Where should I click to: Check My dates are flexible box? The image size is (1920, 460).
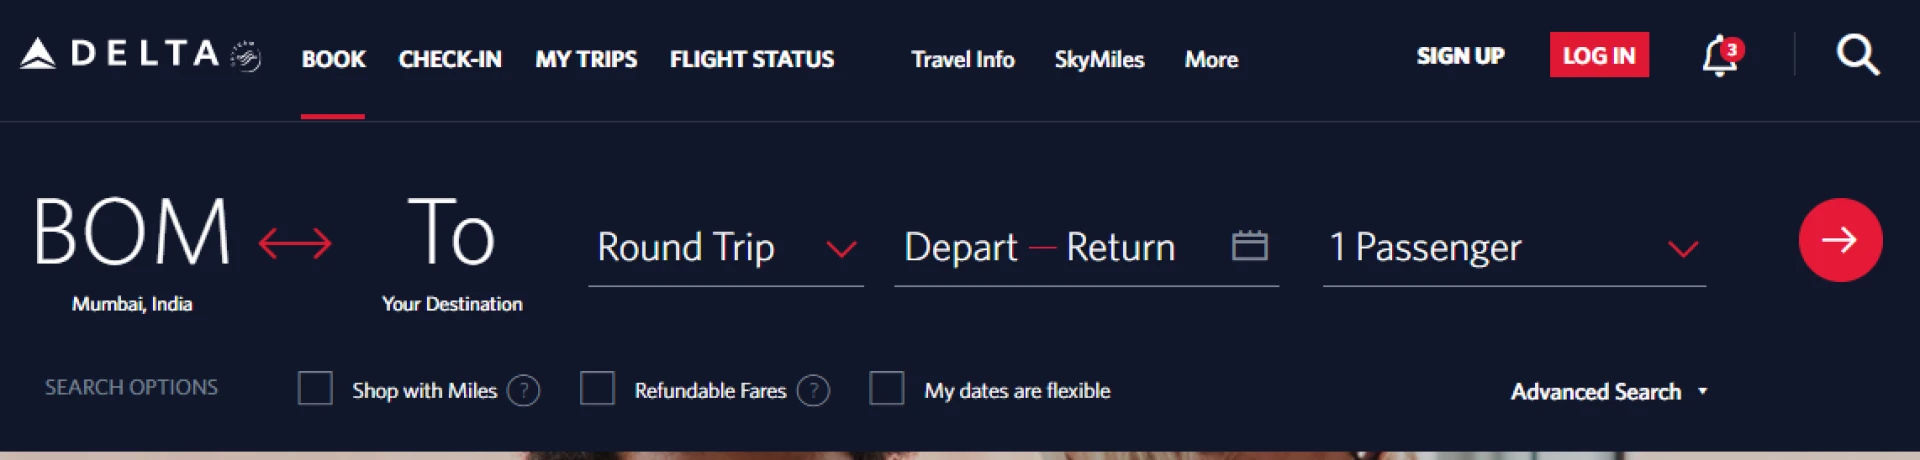point(886,388)
